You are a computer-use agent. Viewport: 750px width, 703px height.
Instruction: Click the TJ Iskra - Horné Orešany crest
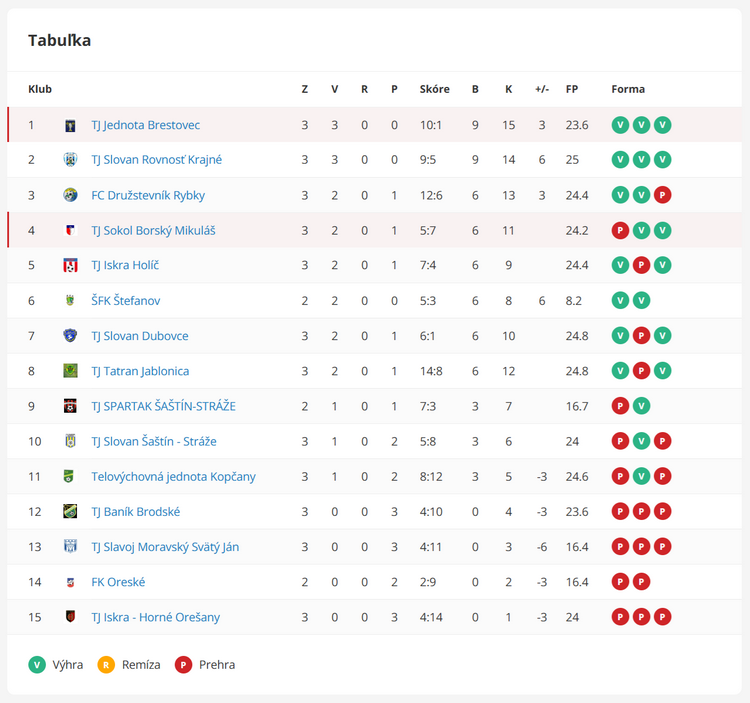point(70,617)
